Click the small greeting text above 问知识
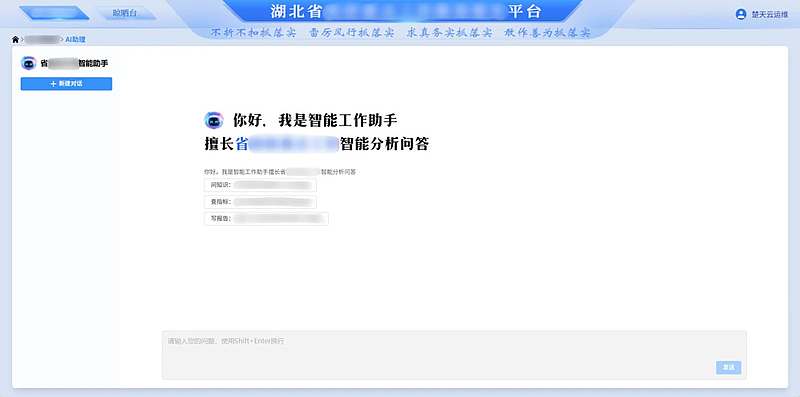The image size is (800, 397). click(x=280, y=172)
